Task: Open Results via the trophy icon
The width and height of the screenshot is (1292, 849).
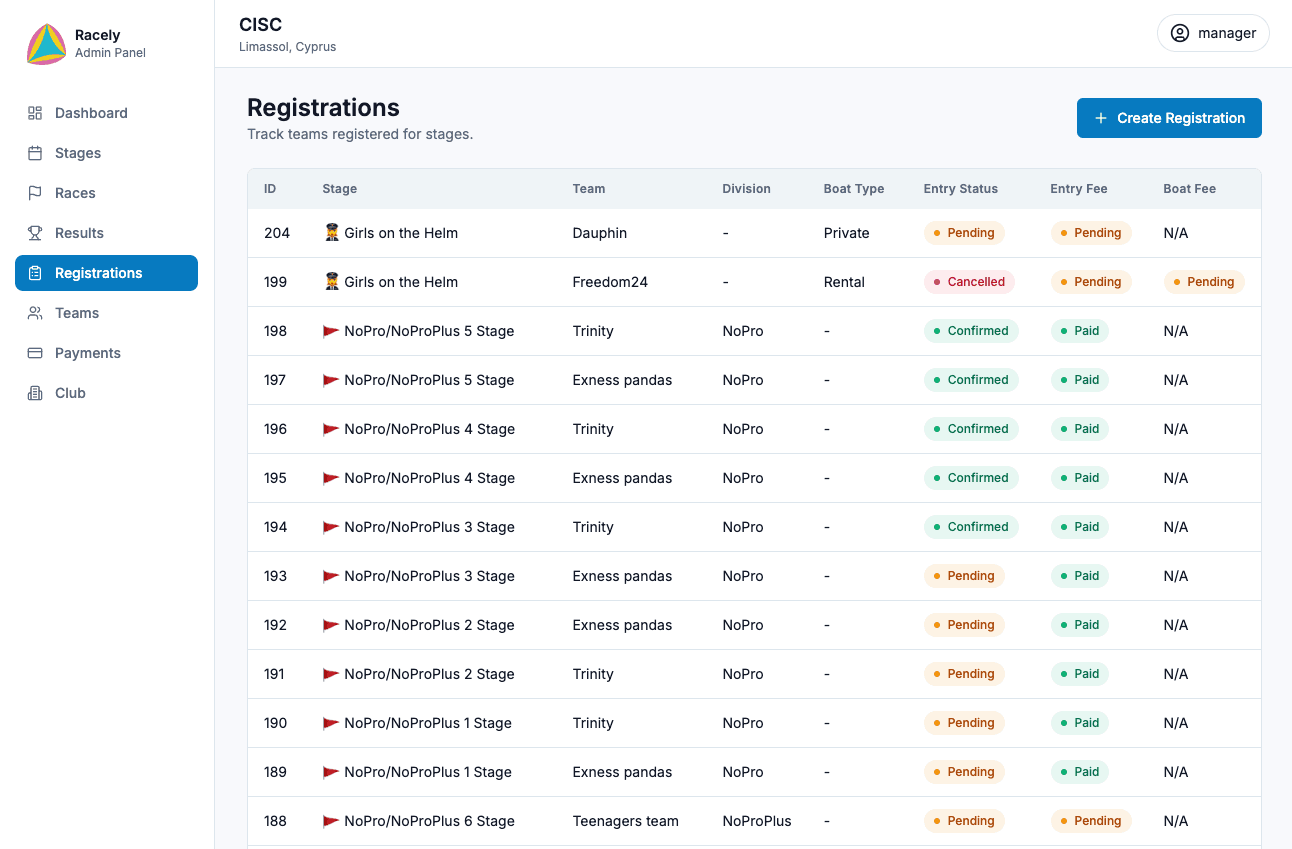Action: pos(36,233)
